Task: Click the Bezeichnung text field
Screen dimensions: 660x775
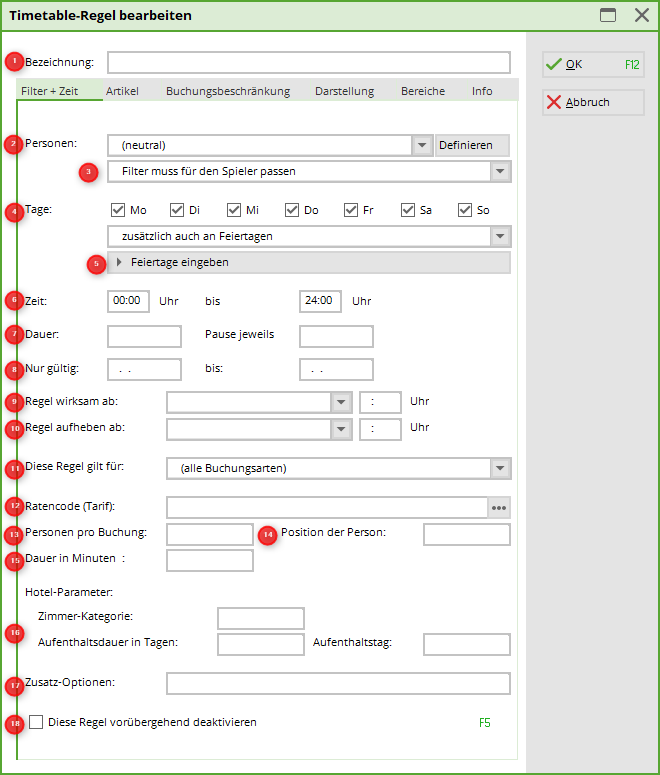Action: (308, 63)
